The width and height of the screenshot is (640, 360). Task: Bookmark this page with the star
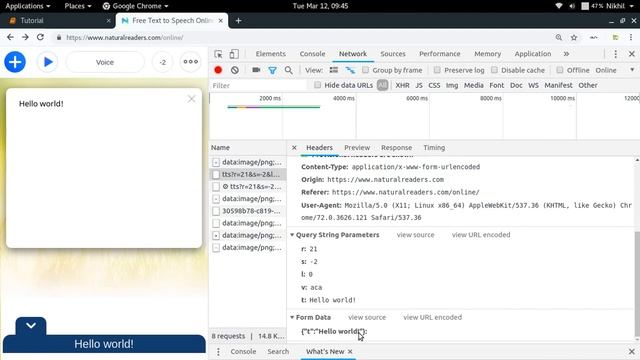[x=574, y=38]
